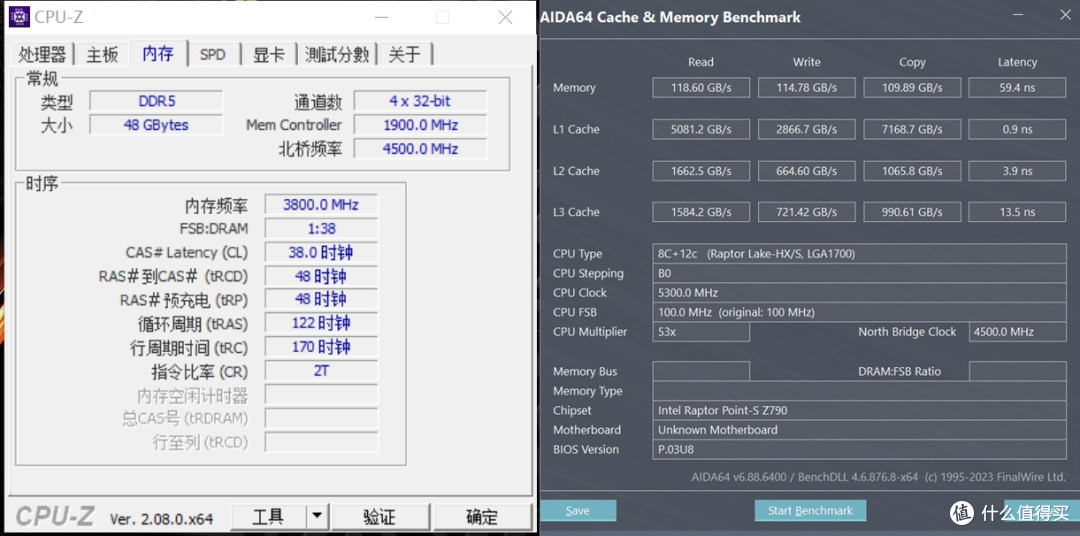The width and height of the screenshot is (1080, 536).
Task: Click the empty DRAM:FSB Ratio field
Action: (1017, 371)
